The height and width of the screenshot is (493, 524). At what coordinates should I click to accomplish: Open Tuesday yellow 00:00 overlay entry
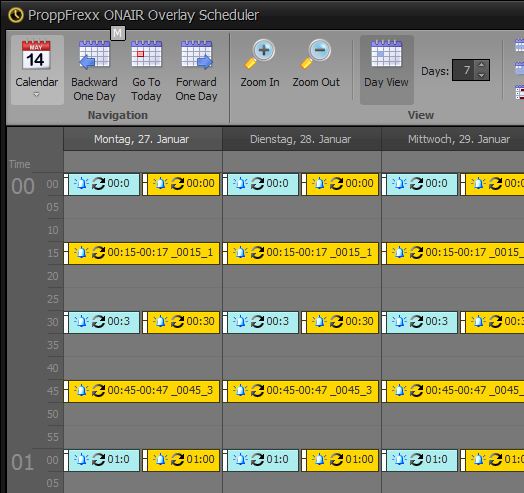click(340, 184)
